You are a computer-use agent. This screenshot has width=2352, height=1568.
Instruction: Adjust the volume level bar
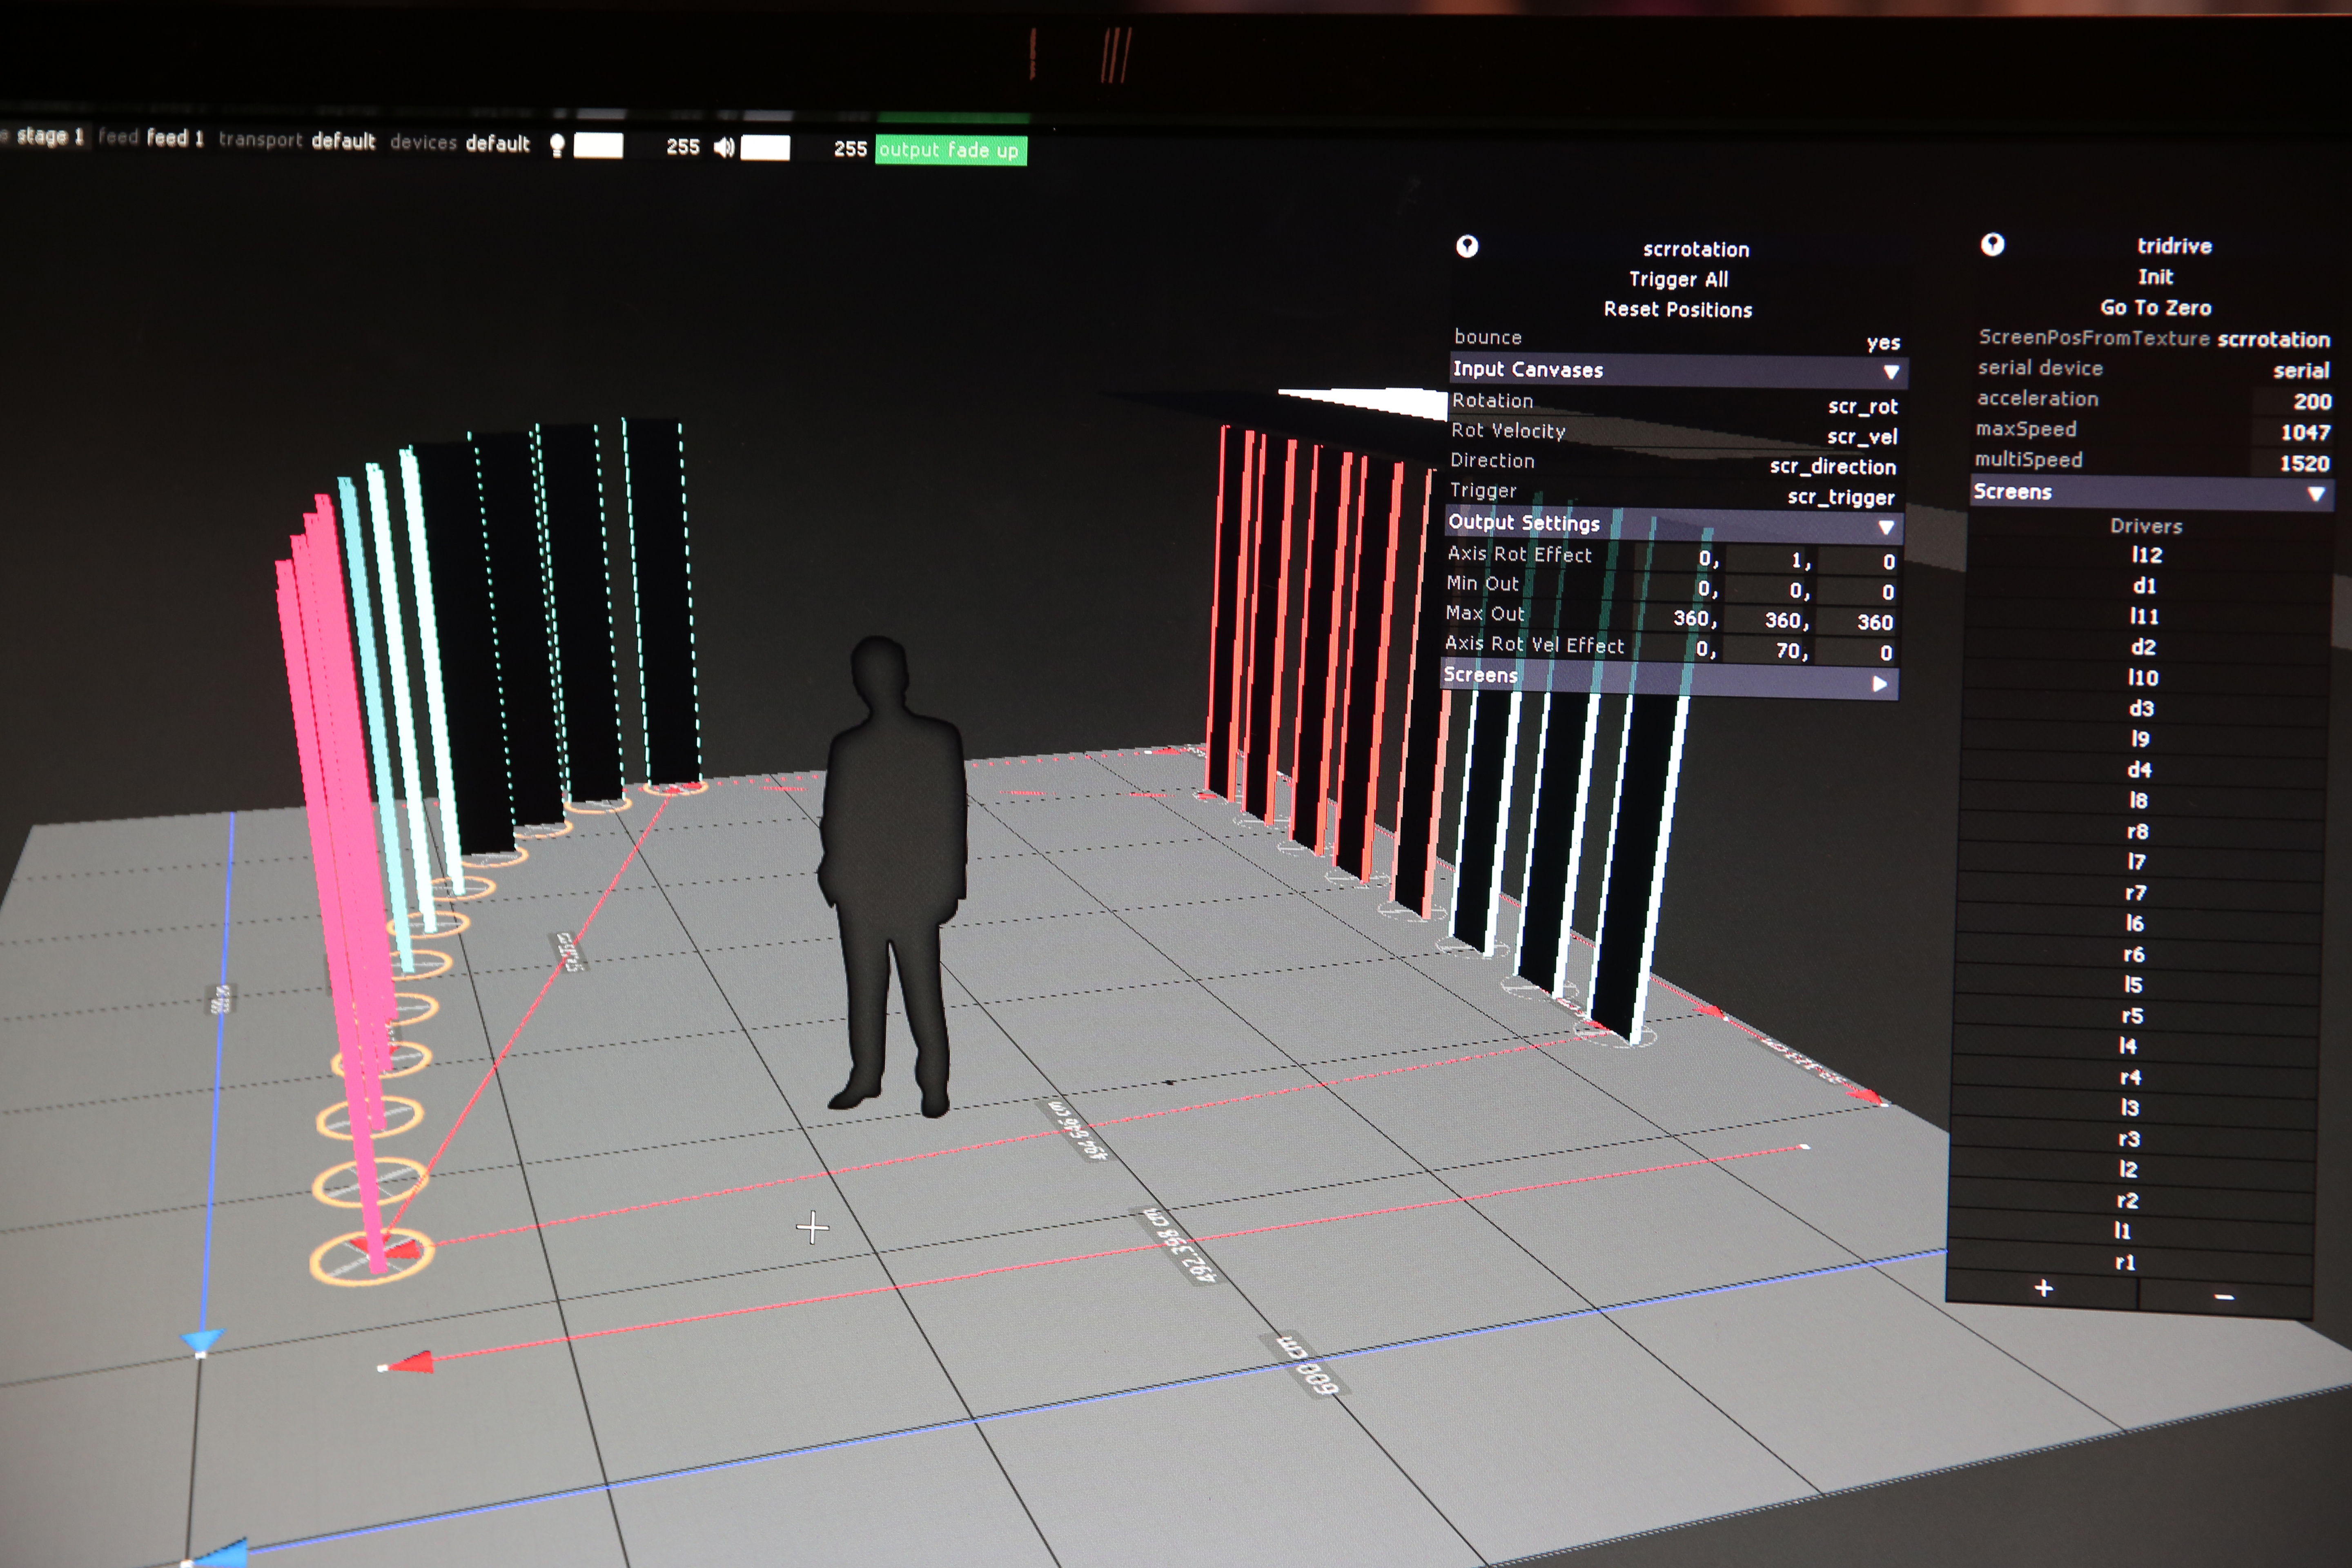765,148
